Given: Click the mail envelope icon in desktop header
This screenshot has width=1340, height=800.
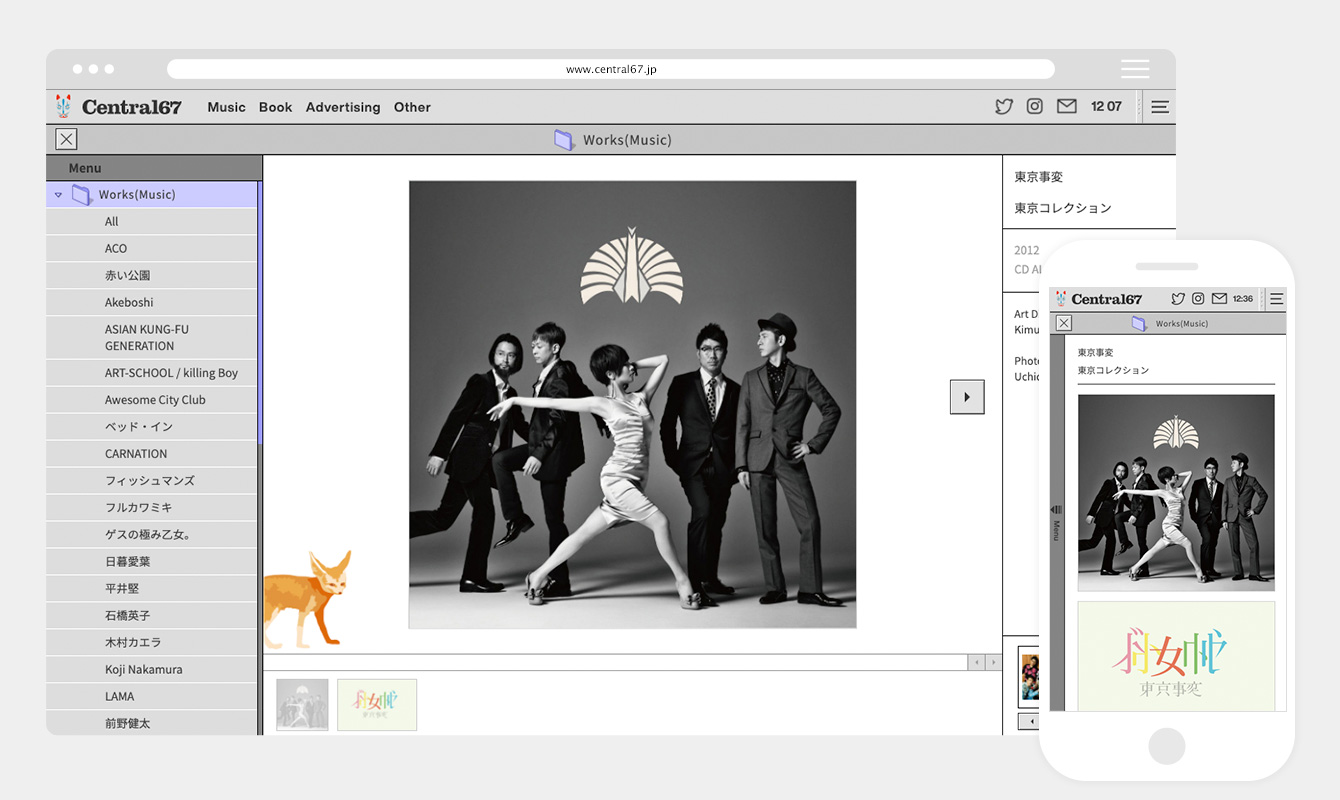Looking at the screenshot, I should click(x=1067, y=106).
